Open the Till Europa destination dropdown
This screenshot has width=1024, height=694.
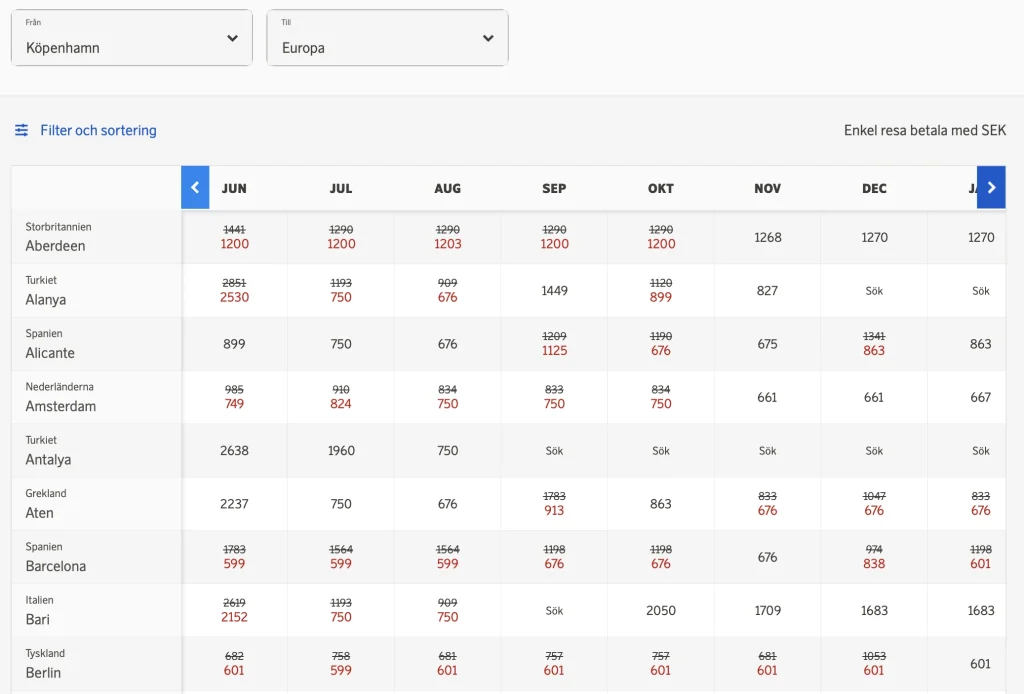pos(387,38)
